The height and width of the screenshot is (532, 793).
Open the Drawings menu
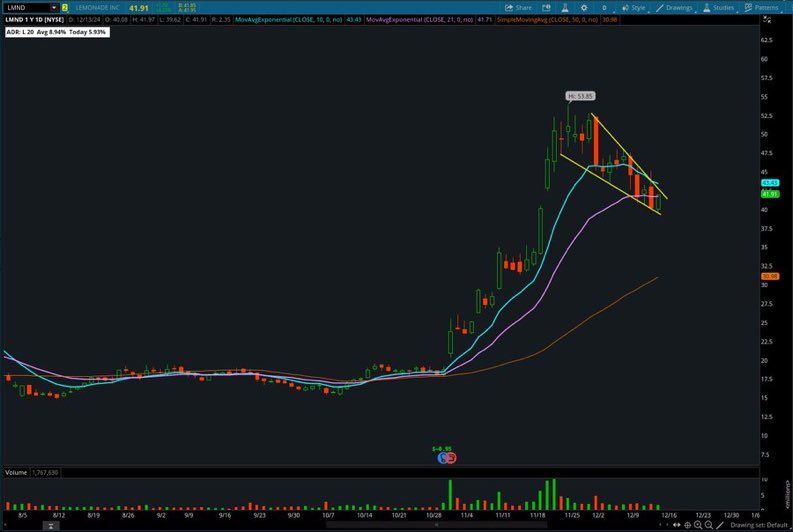pyautogui.click(x=674, y=8)
